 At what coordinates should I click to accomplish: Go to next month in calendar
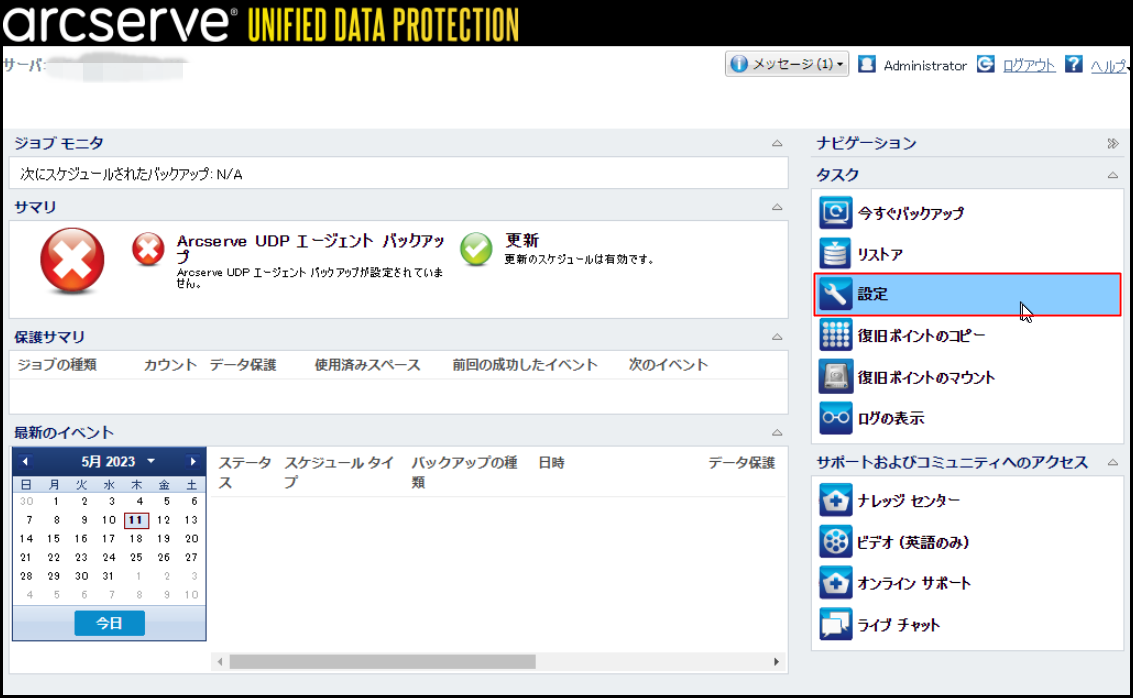click(192, 461)
